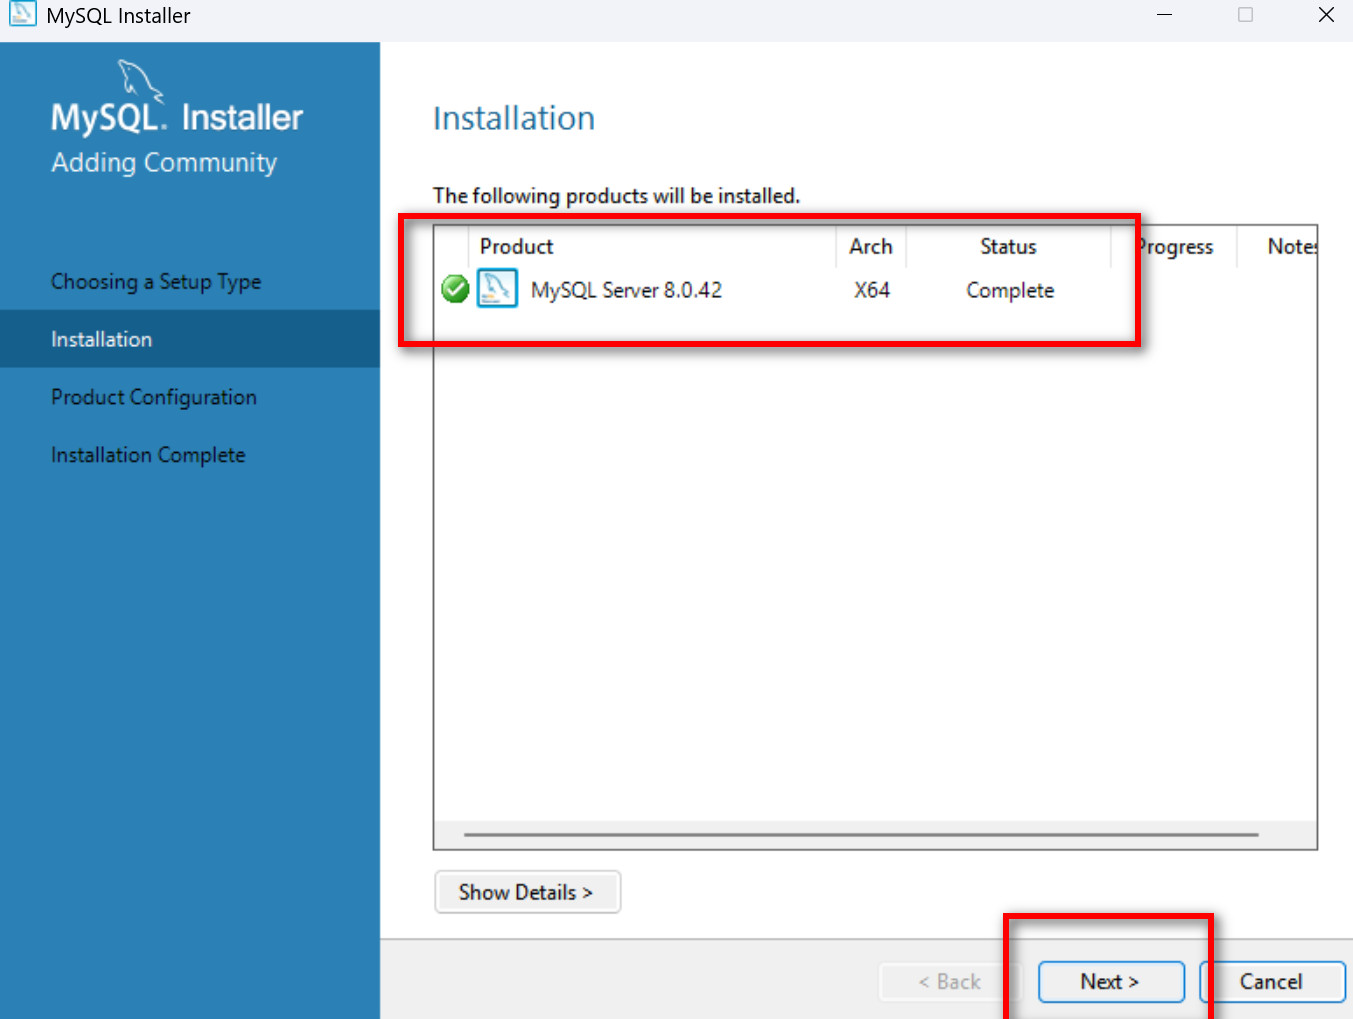The width and height of the screenshot is (1353, 1019).
Task: Click the Status column header
Action: (1008, 247)
